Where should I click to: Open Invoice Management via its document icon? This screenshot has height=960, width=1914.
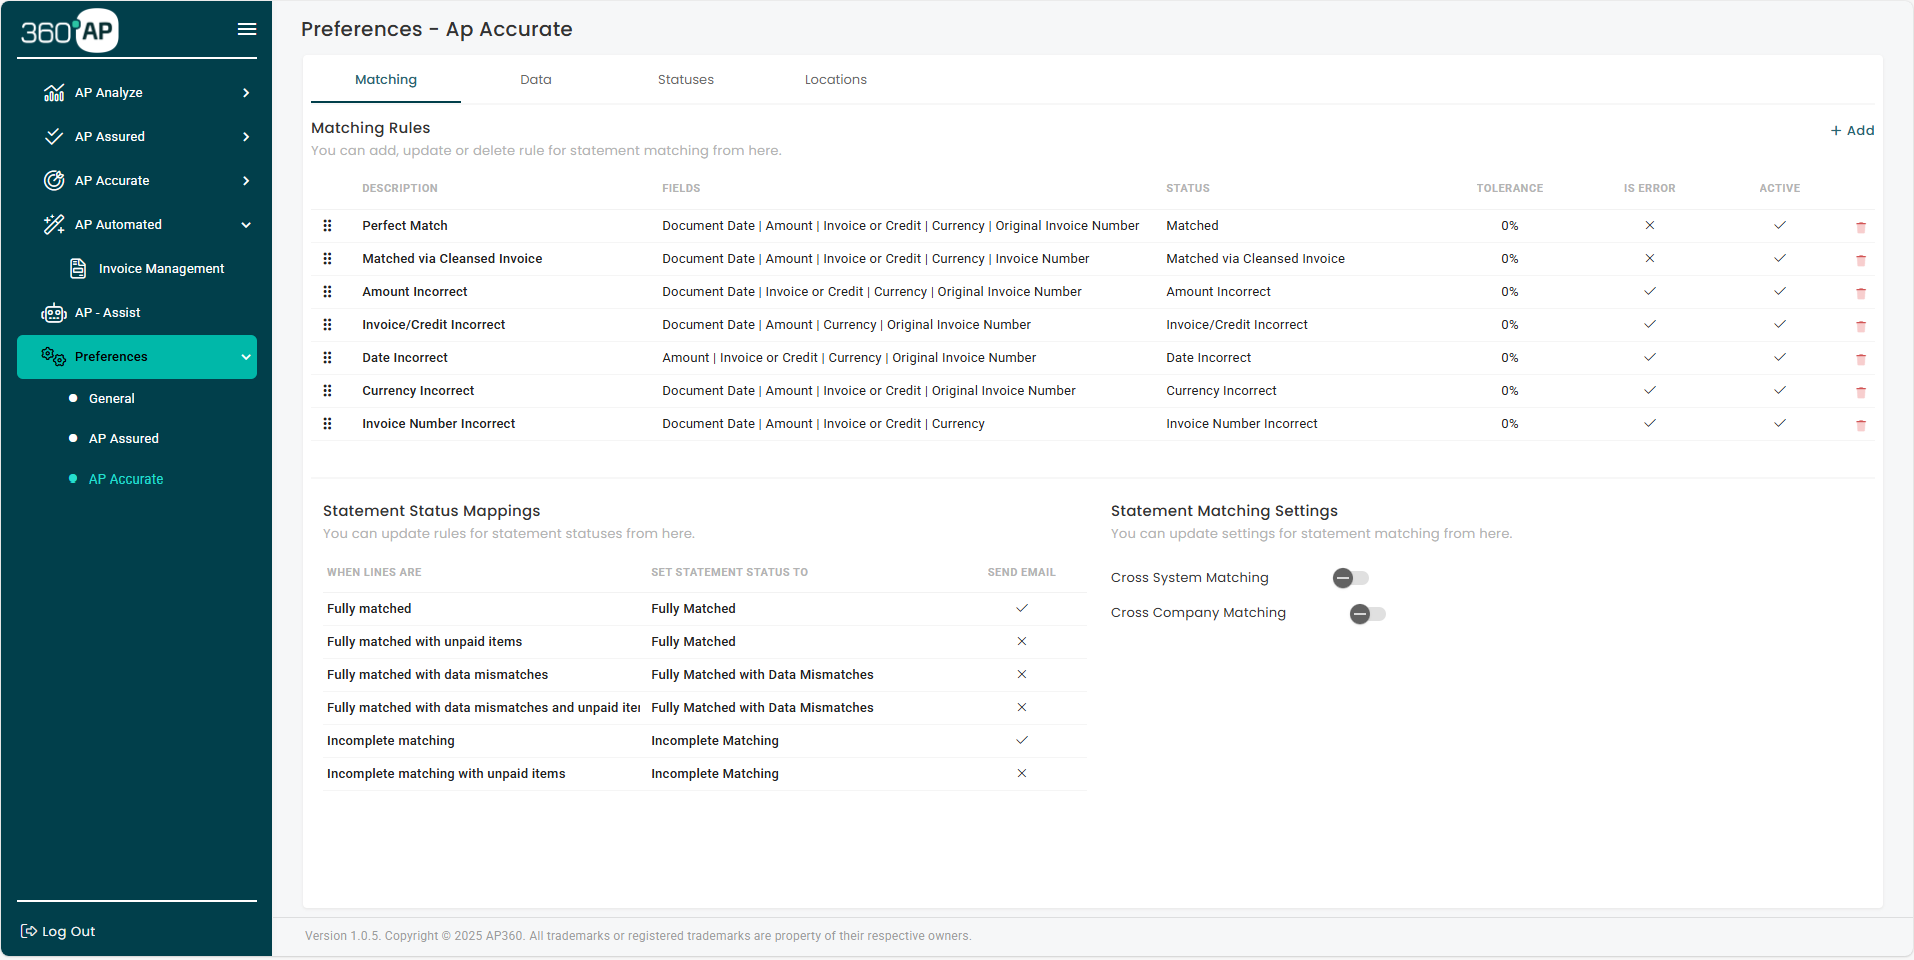(79, 268)
